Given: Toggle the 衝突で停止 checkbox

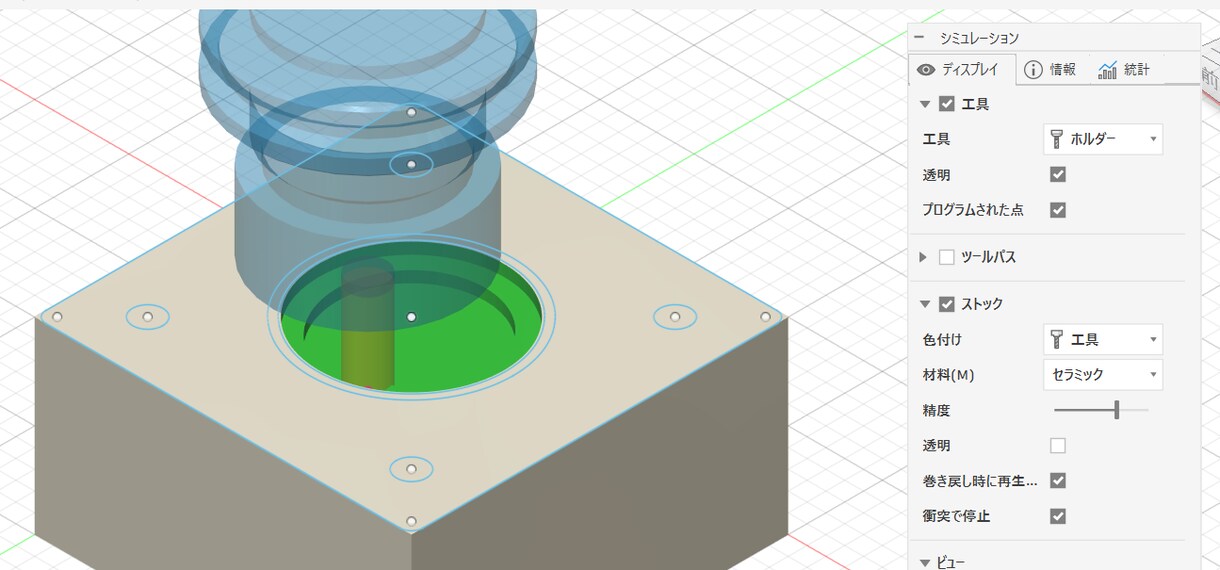Looking at the screenshot, I should coord(1058,517).
